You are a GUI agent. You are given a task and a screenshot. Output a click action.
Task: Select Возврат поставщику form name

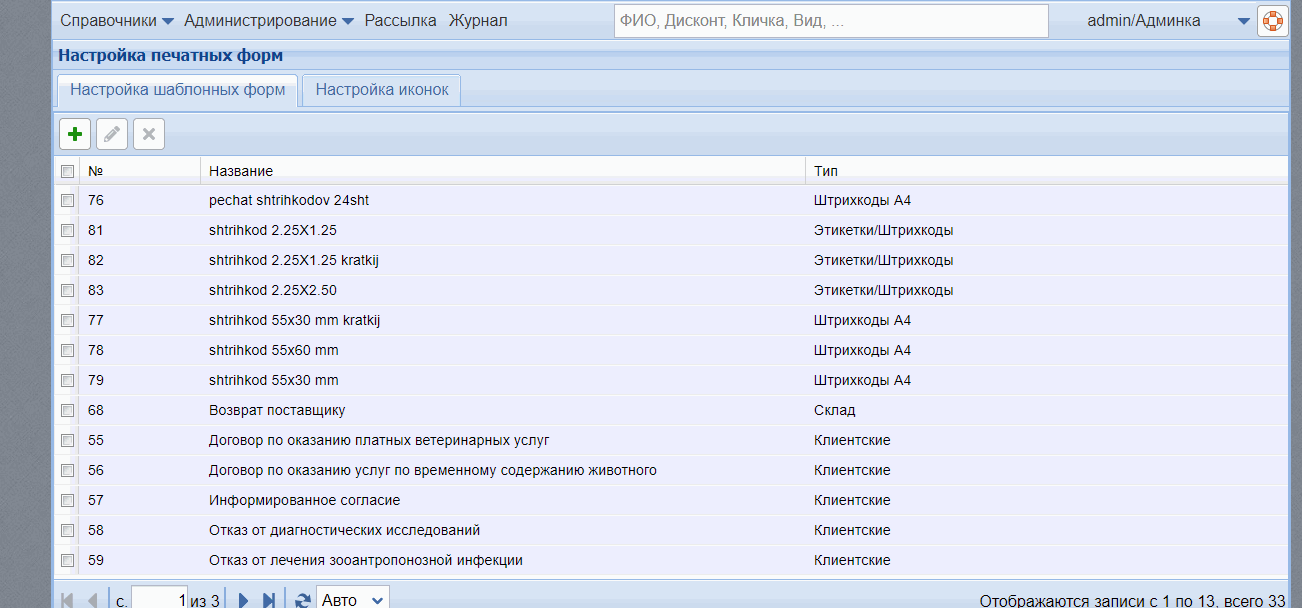277,410
